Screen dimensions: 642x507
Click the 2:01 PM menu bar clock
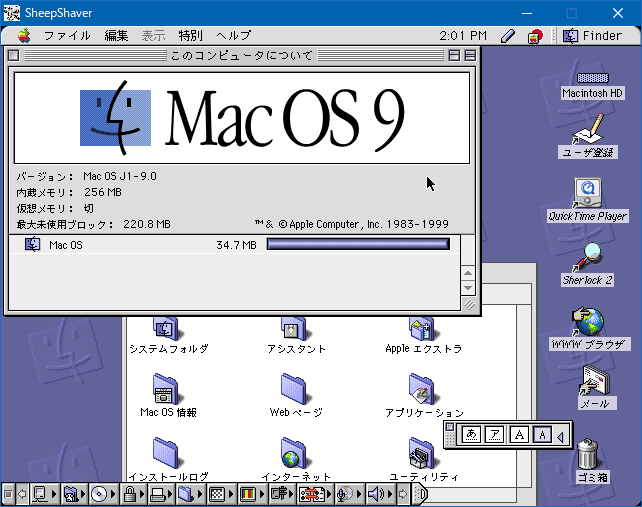(x=463, y=36)
